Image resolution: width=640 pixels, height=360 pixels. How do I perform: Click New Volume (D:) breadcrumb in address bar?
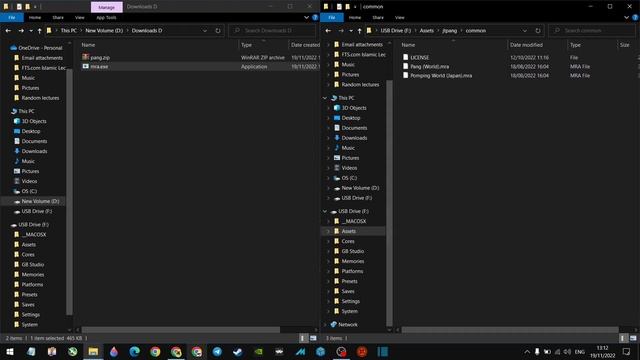tap(104, 31)
